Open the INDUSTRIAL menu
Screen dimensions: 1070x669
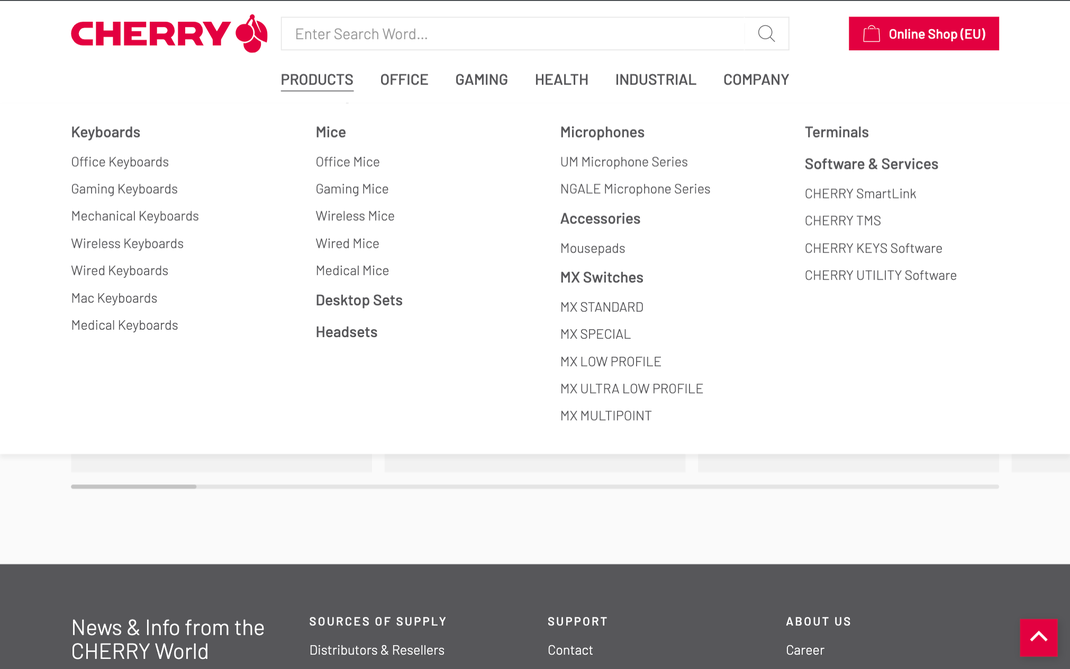(655, 80)
